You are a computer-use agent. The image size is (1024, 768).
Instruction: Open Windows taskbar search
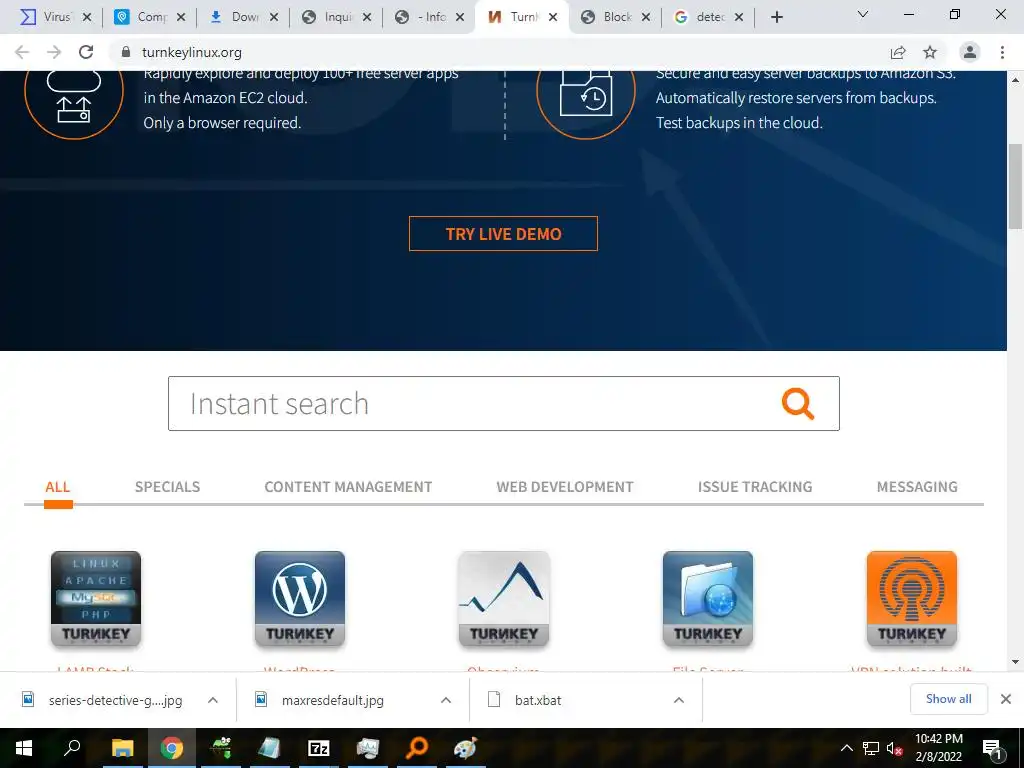[72, 748]
